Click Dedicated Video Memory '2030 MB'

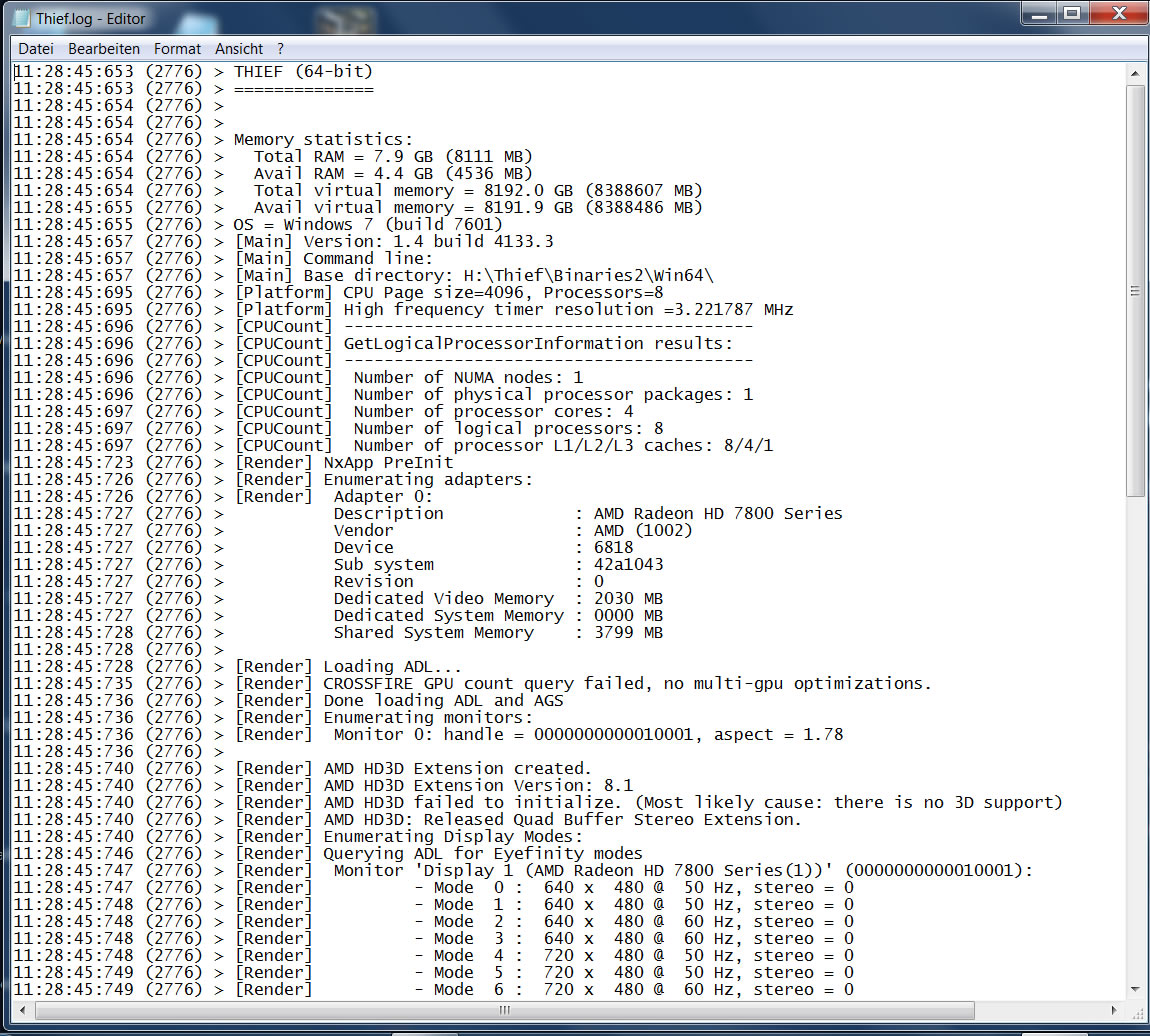629,598
